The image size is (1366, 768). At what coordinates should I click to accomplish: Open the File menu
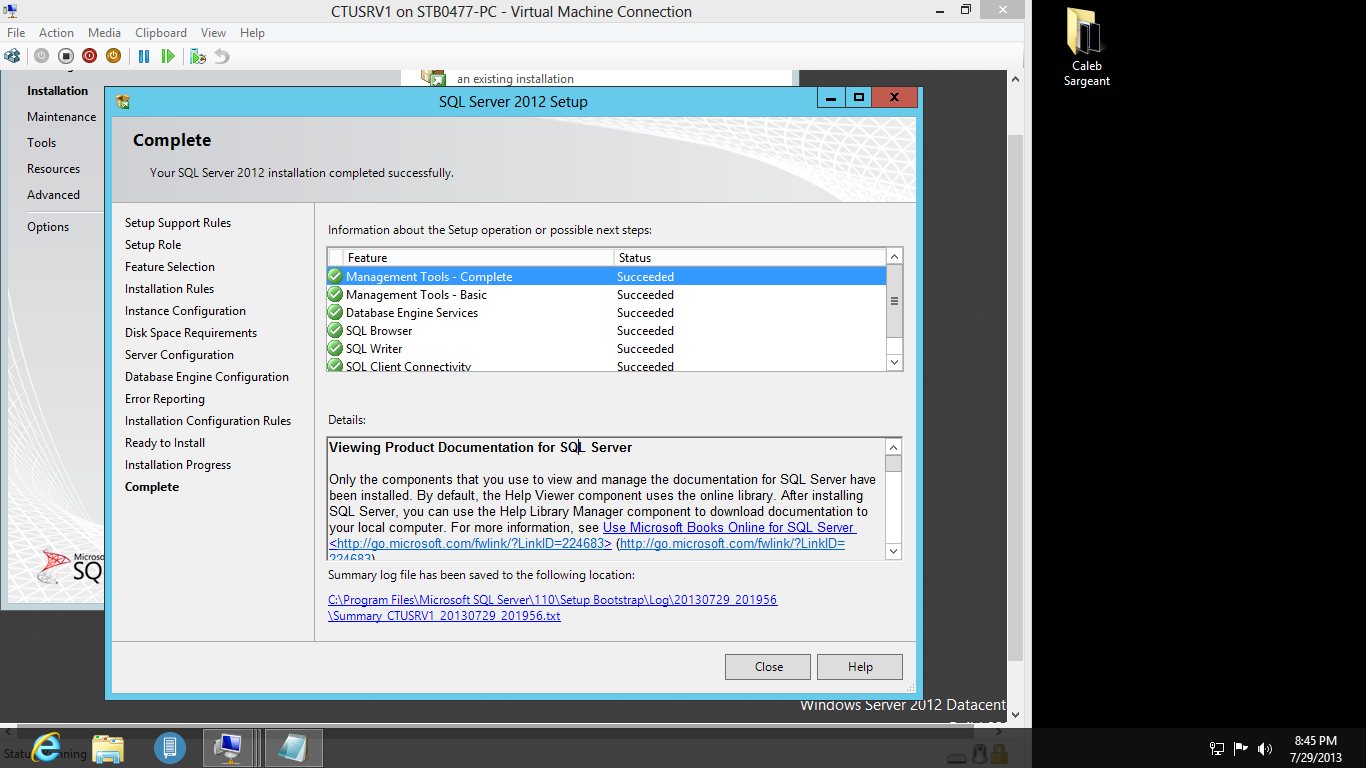(16, 33)
